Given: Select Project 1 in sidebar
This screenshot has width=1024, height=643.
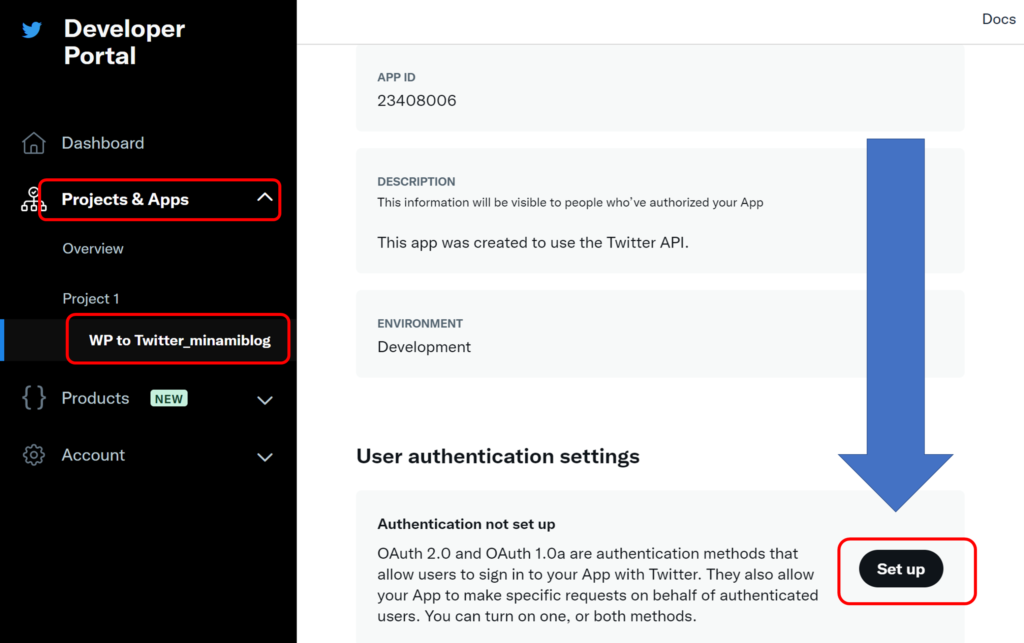Looking at the screenshot, I should [x=91, y=298].
